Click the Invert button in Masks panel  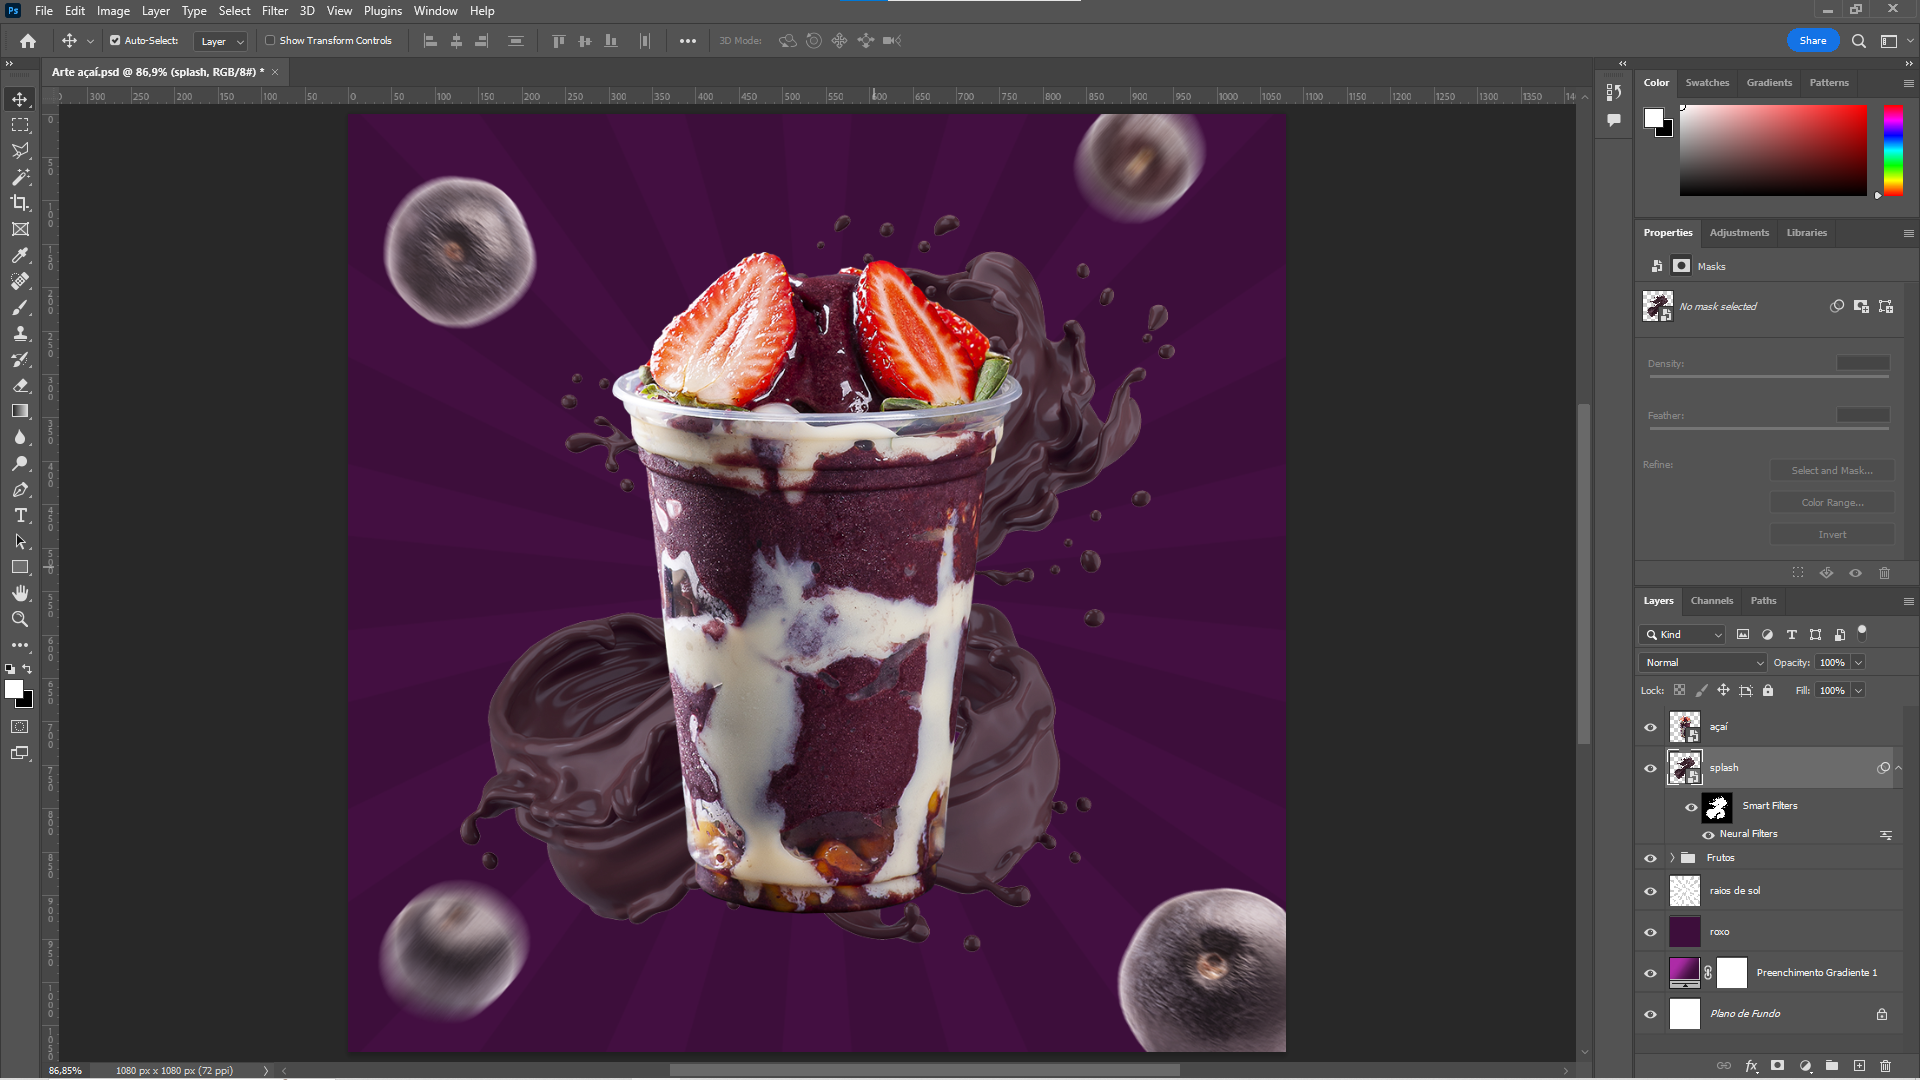[1832, 534]
